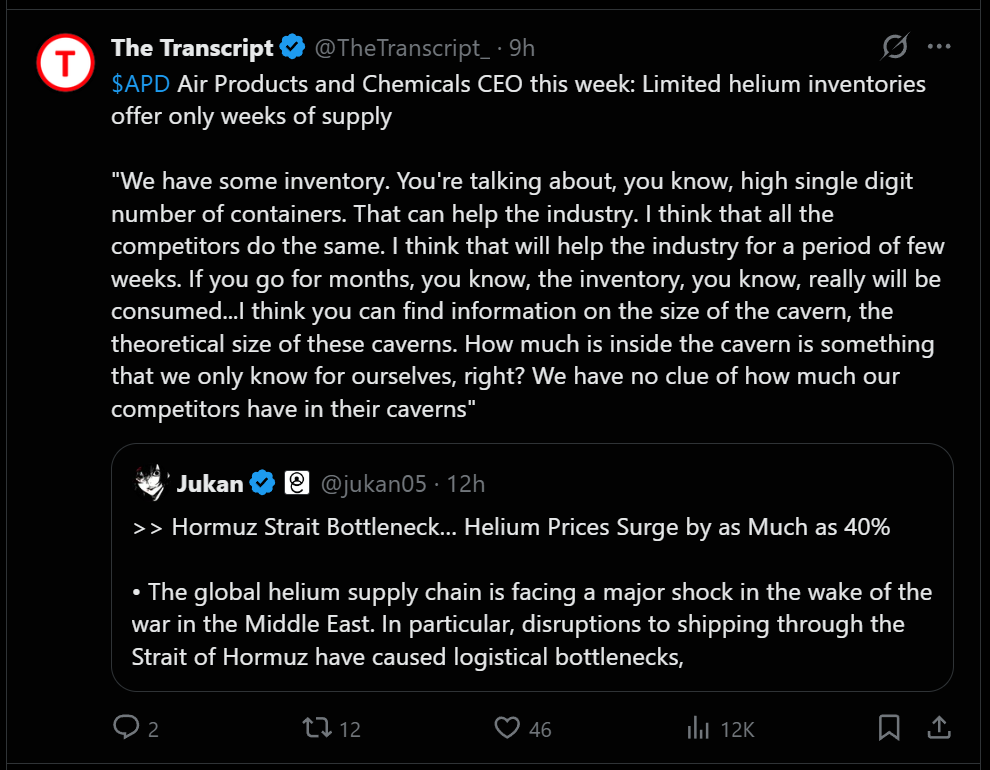The width and height of the screenshot is (990, 770).
Task: Repost this tweet using the repost icon
Action: [x=317, y=727]
